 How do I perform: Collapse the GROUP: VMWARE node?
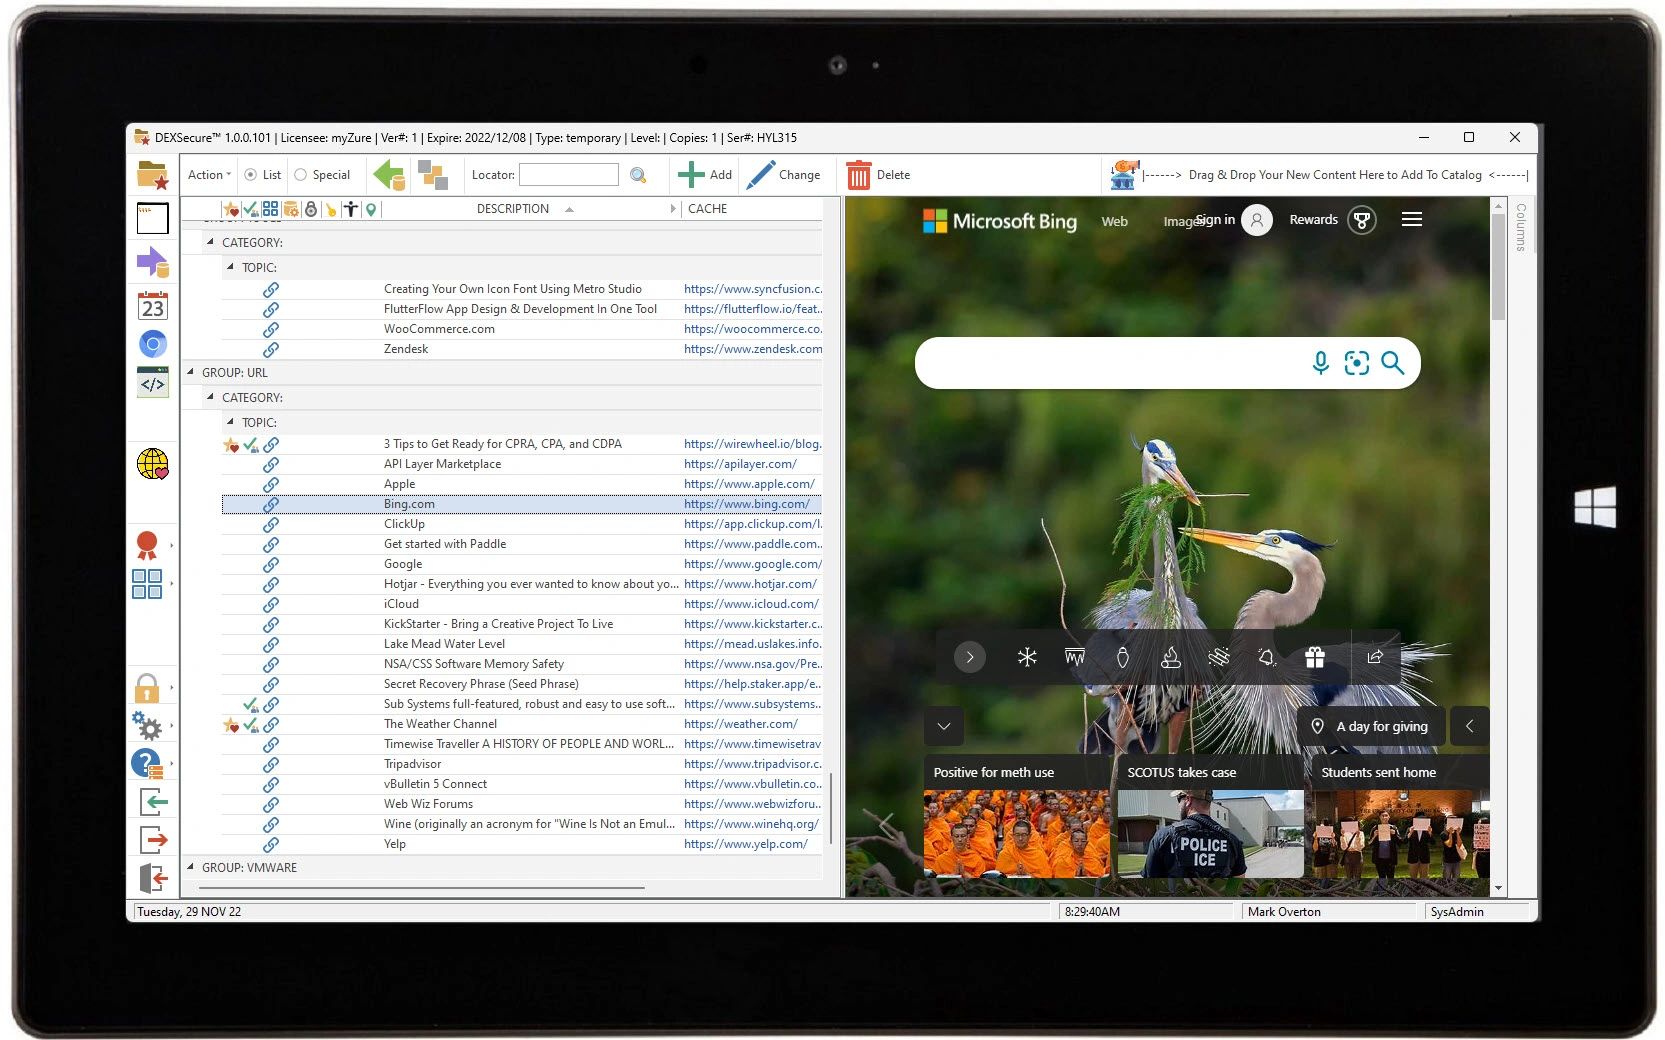click(x=190, y=867)
